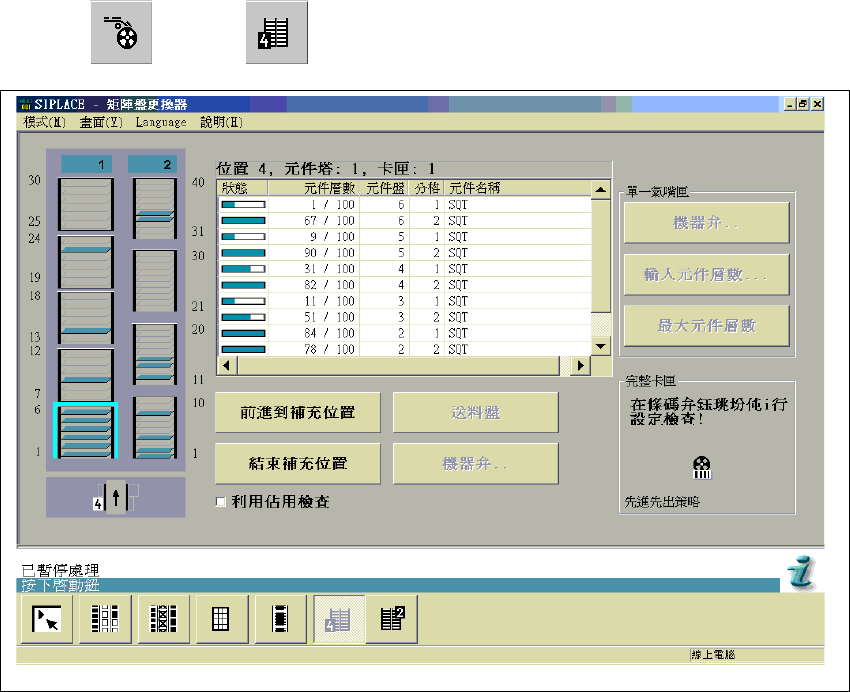The width and height of the screenshot is (850, 692).
Task: Click the tray-with-4 icon above the window
Action: (x=276, y=33)
